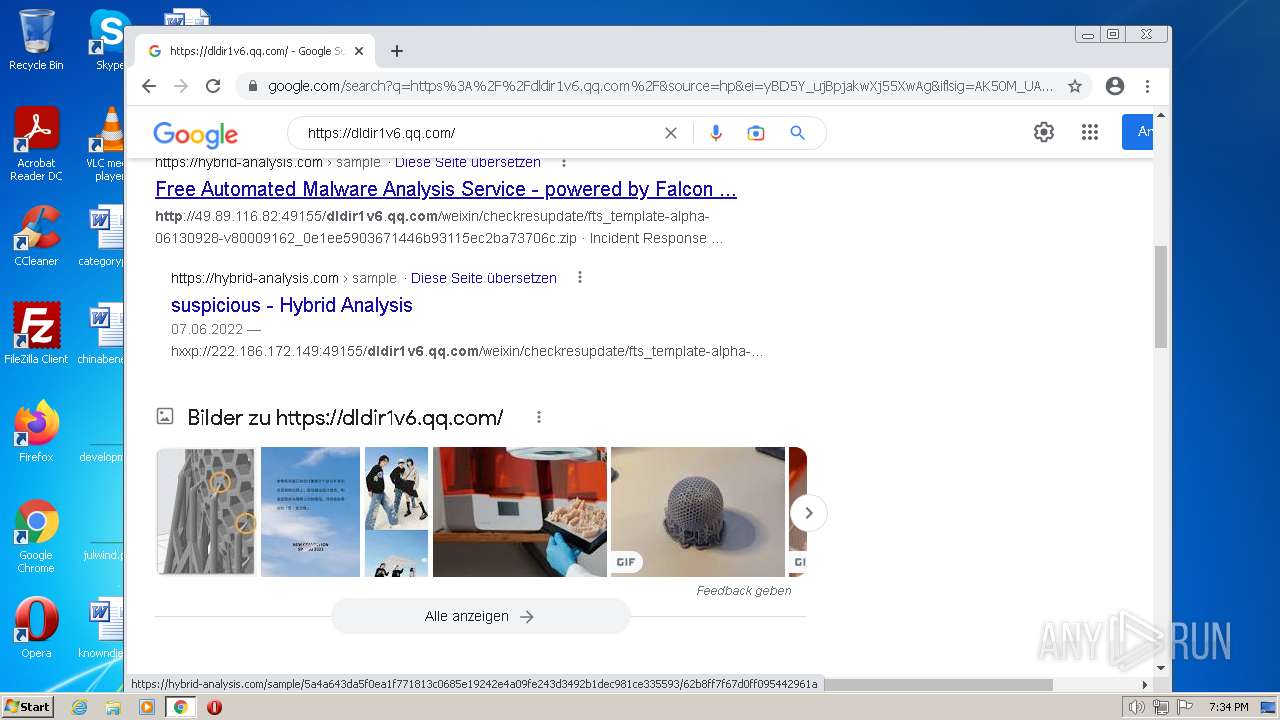Open a new browser tab

click(x=397, y=51)
